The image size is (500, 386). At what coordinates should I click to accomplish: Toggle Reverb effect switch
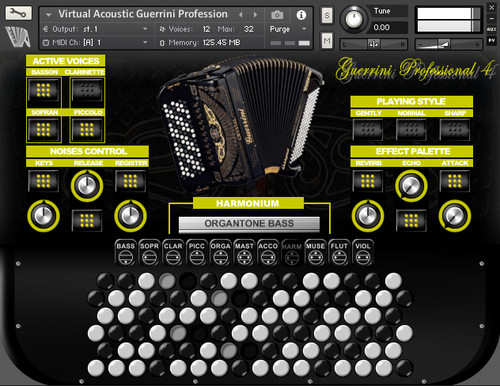tap(368, 181)
